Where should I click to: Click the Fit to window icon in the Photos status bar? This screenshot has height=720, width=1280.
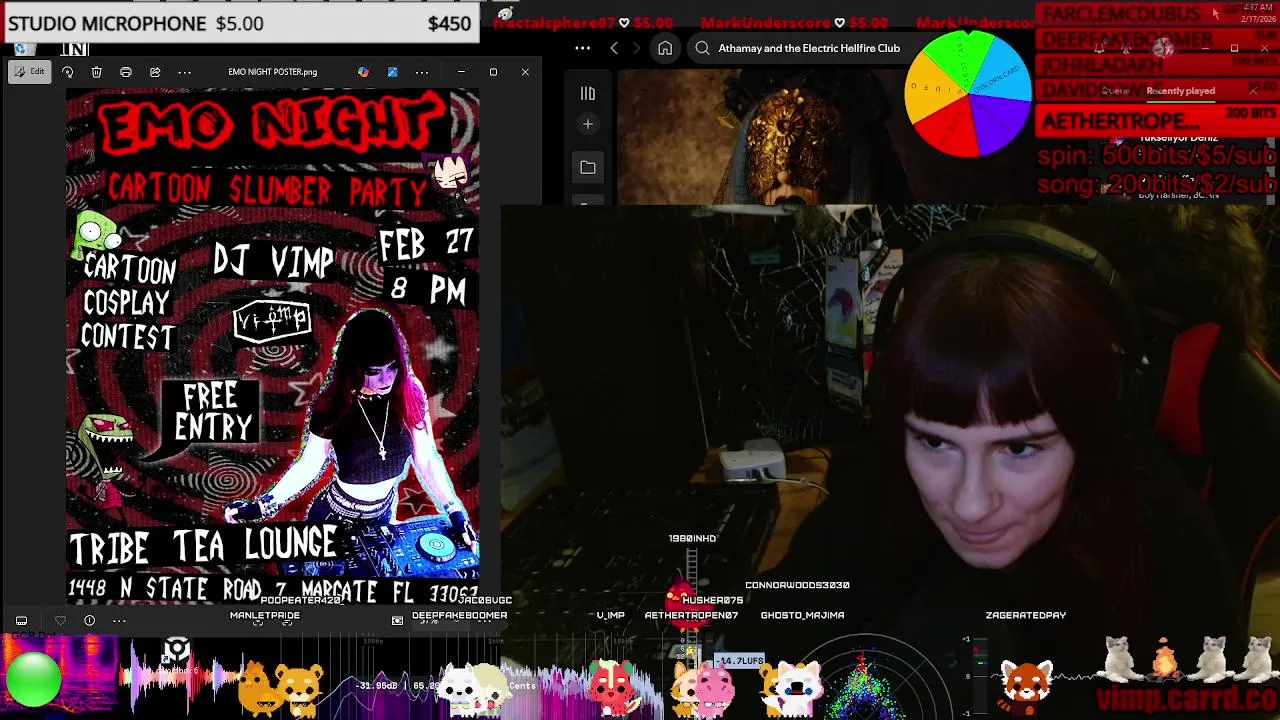397,621
